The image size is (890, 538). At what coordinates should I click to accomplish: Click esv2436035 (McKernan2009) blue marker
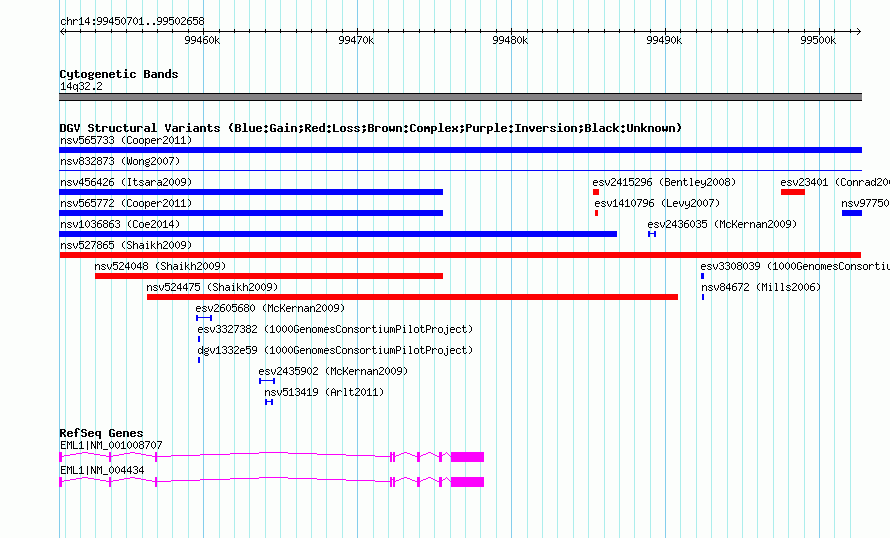pos(652,234)
